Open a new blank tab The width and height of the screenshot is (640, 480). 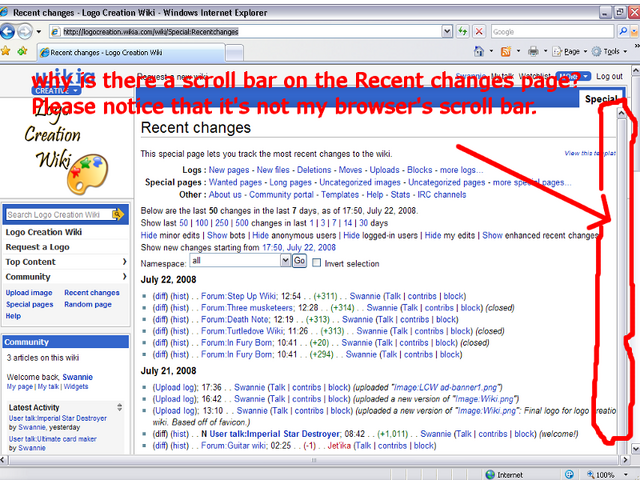235,53
